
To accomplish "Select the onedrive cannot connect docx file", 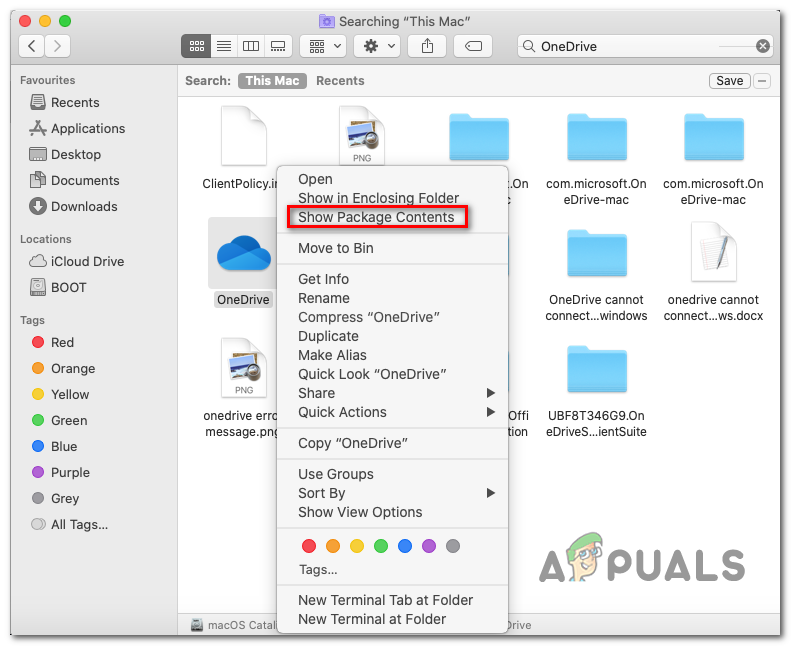I will click(713, 252).
